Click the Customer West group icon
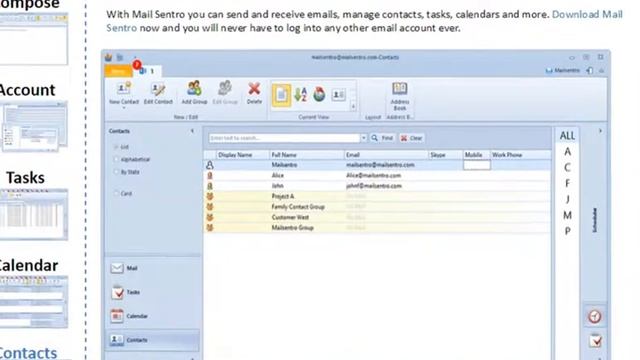 (210, 218)
